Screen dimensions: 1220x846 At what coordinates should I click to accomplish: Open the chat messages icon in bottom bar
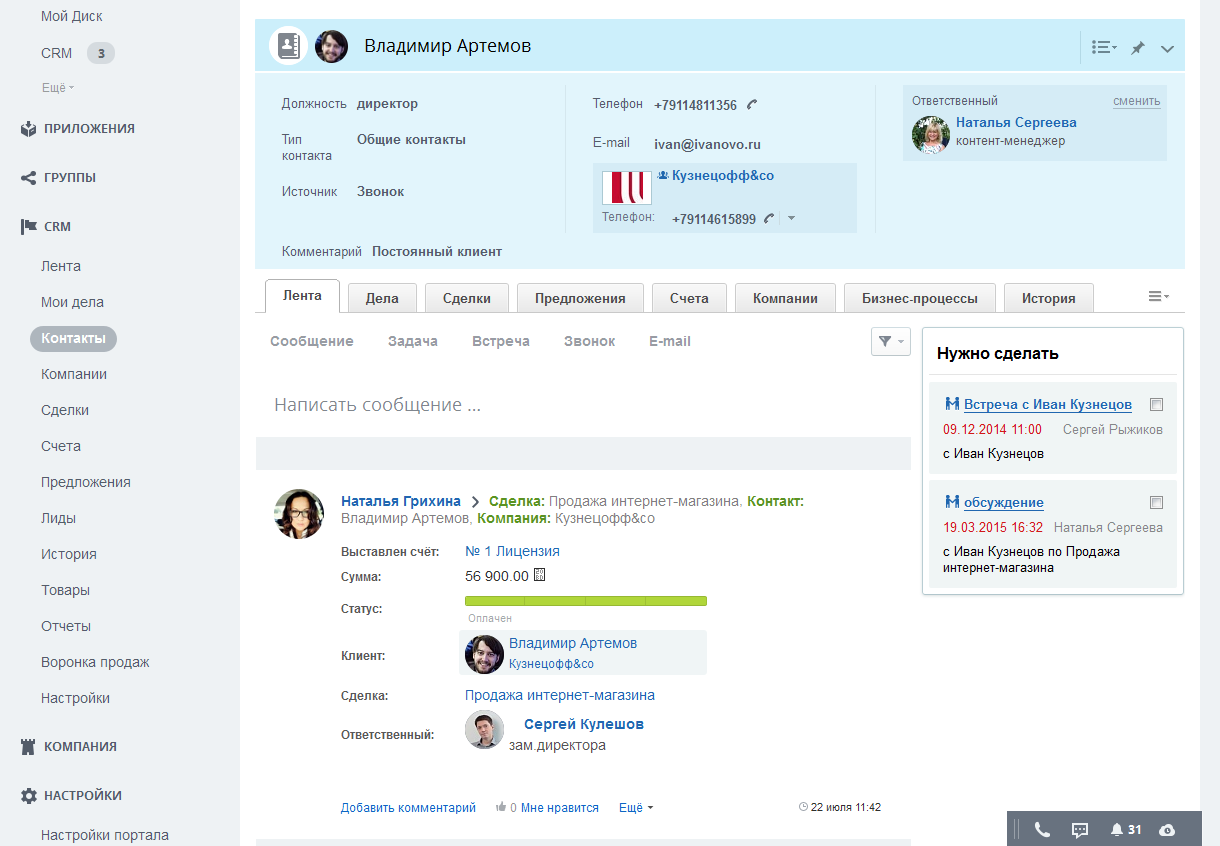[x=1080, y=829]
